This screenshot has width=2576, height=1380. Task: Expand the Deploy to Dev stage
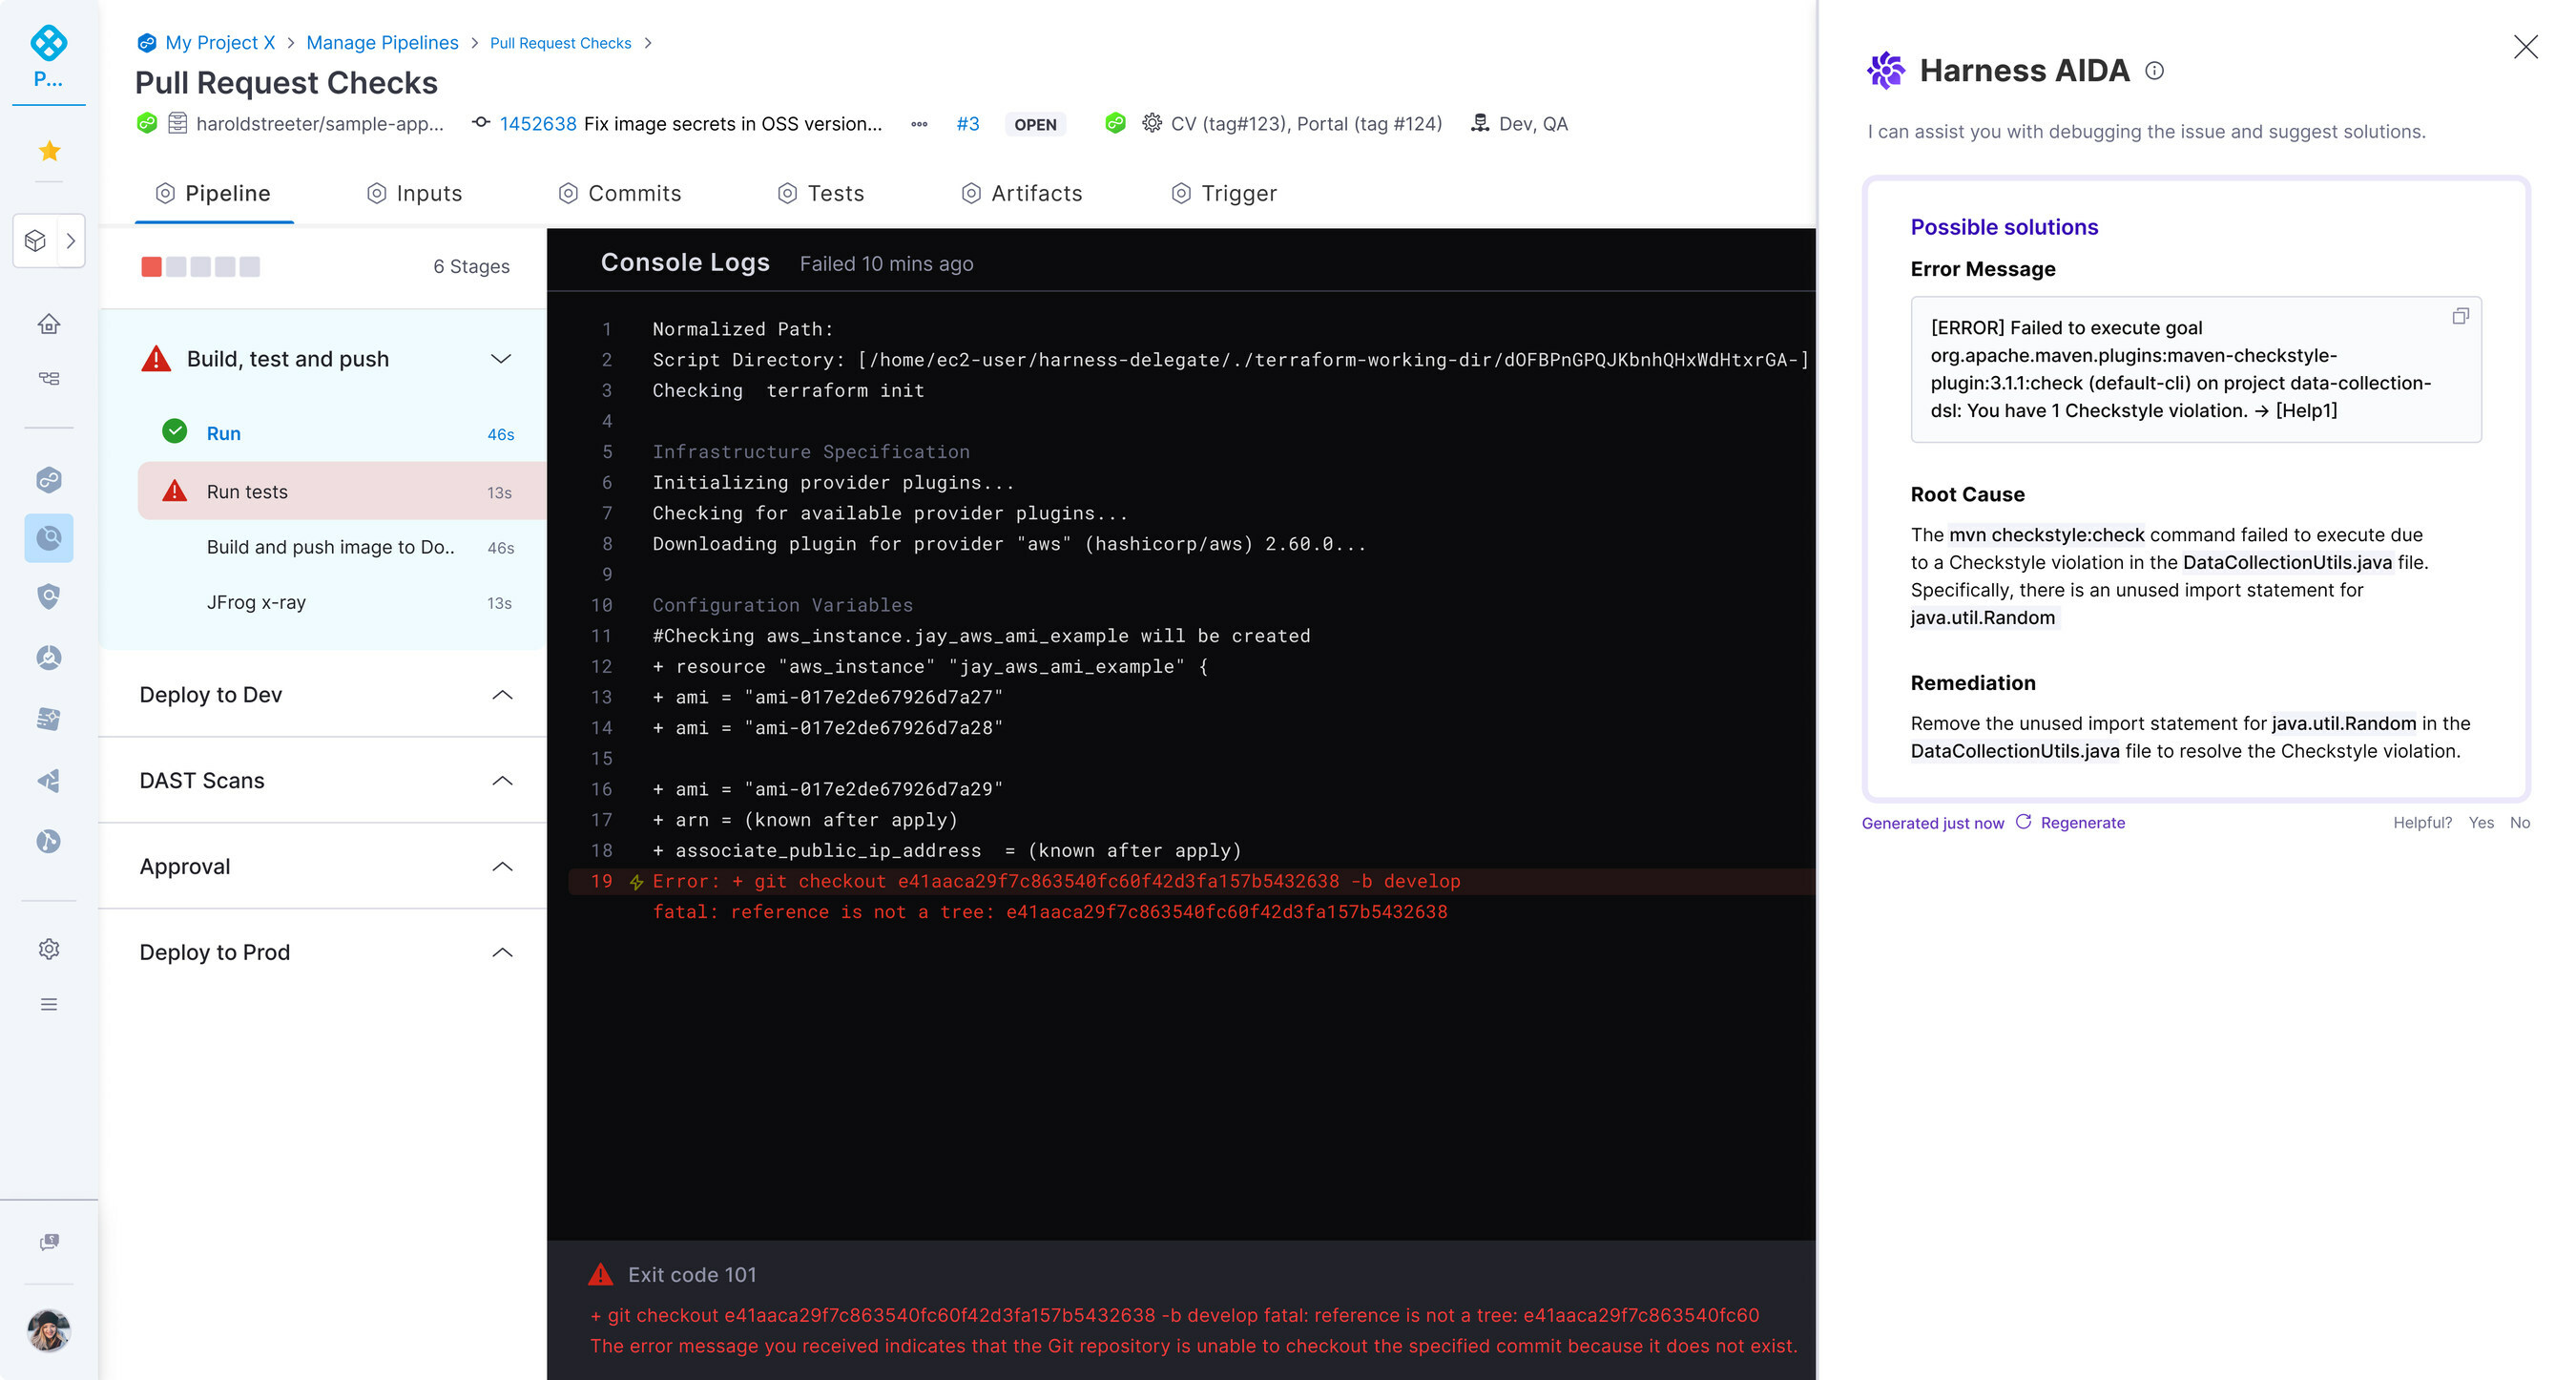502,695
